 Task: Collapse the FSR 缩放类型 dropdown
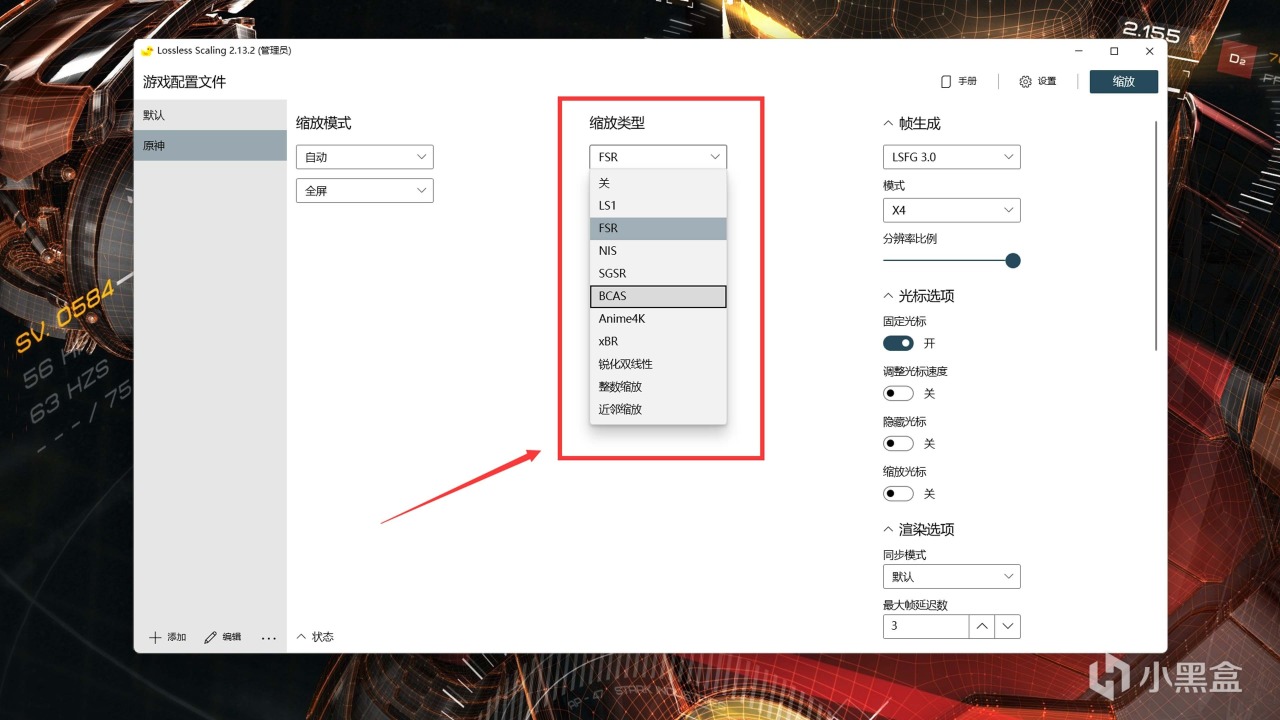pos(658,157)
